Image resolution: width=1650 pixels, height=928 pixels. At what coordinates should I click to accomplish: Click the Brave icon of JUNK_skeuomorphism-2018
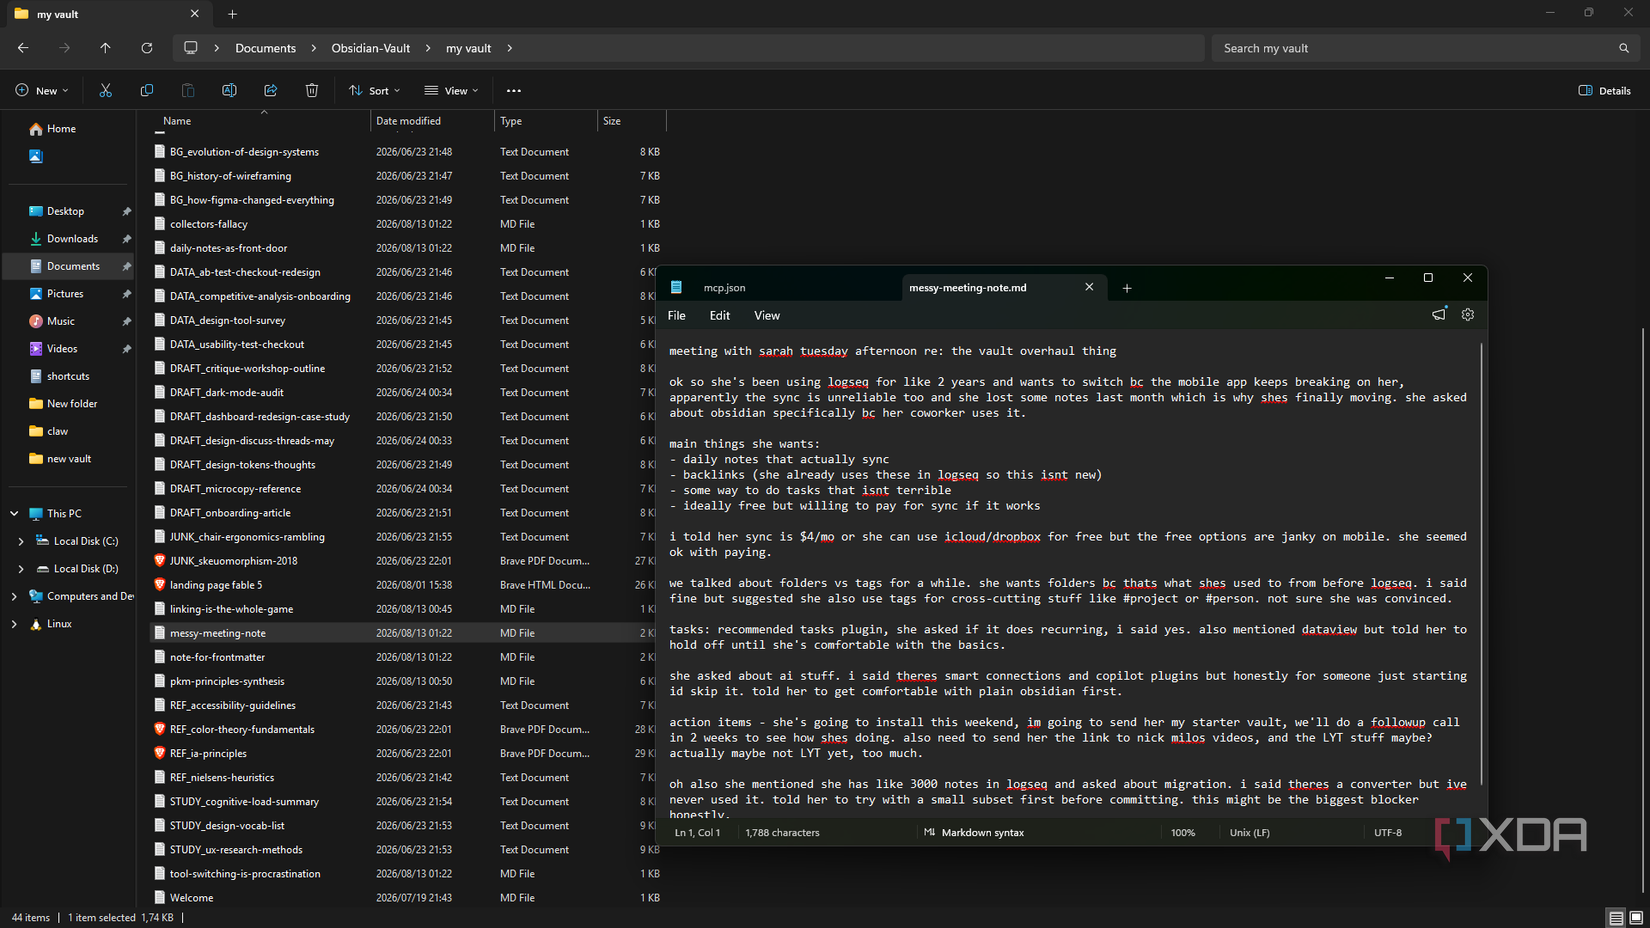pyautogui.click(x=159, y=561)
